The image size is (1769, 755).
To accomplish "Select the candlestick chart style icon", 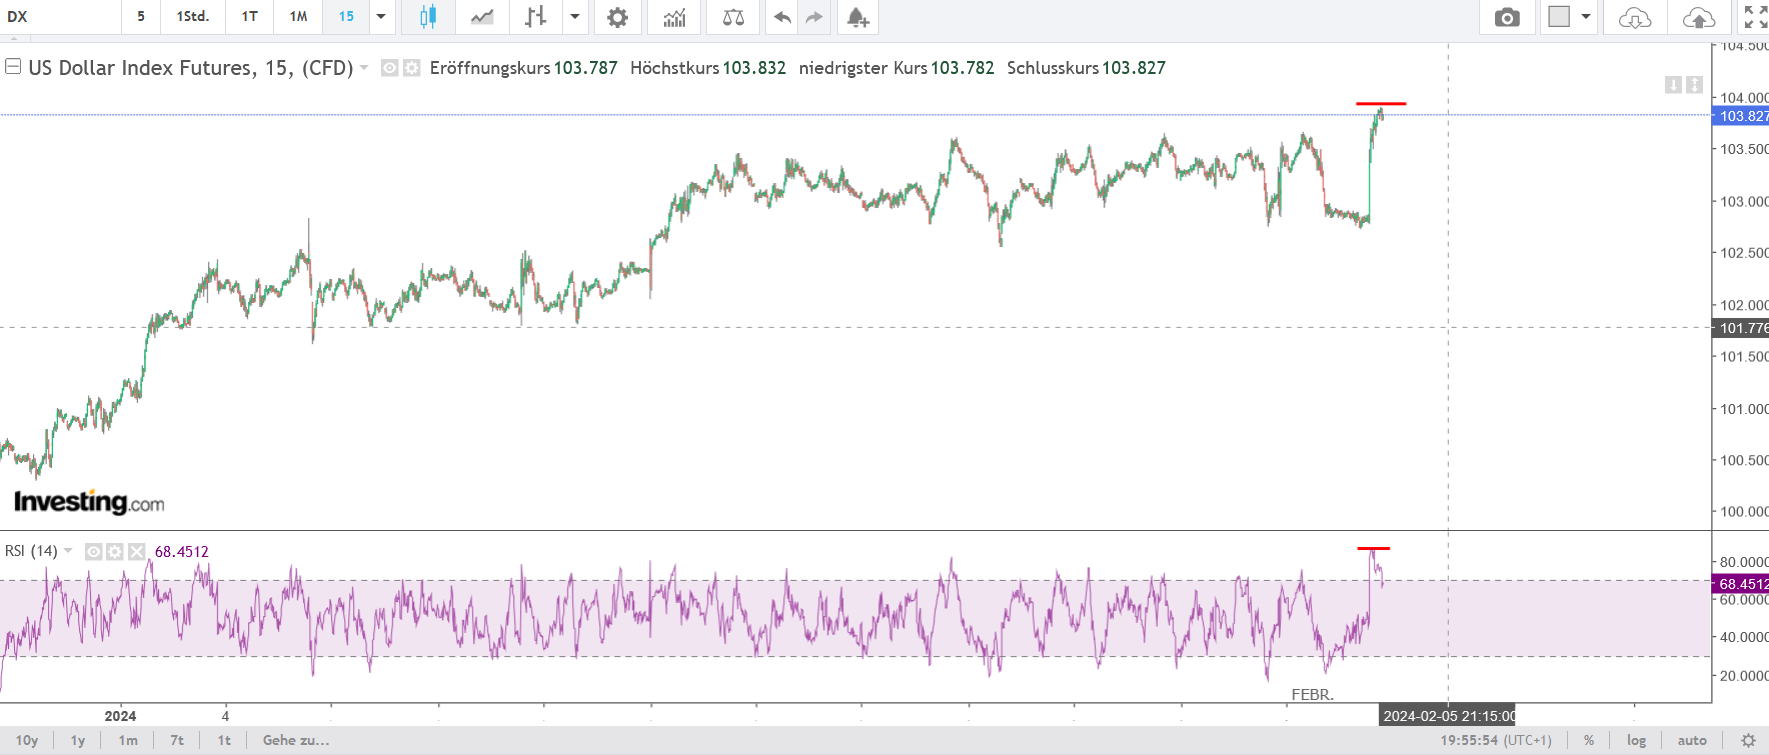I will coord(428,17).
